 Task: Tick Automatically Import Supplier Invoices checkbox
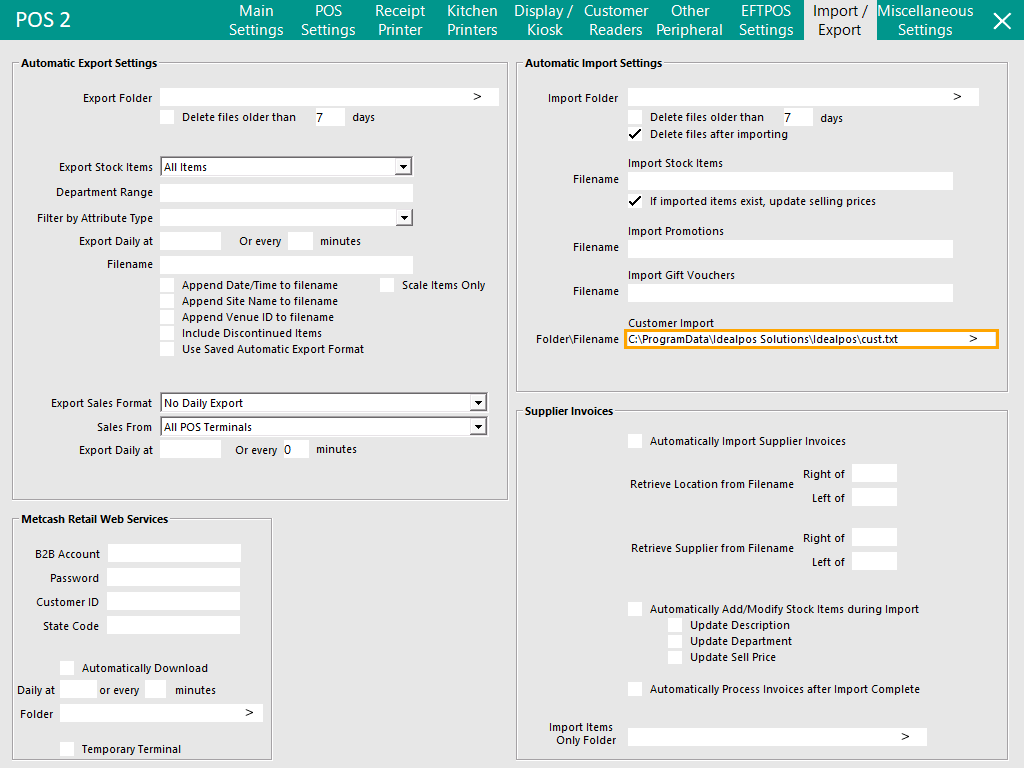click(x=635, y=441)
